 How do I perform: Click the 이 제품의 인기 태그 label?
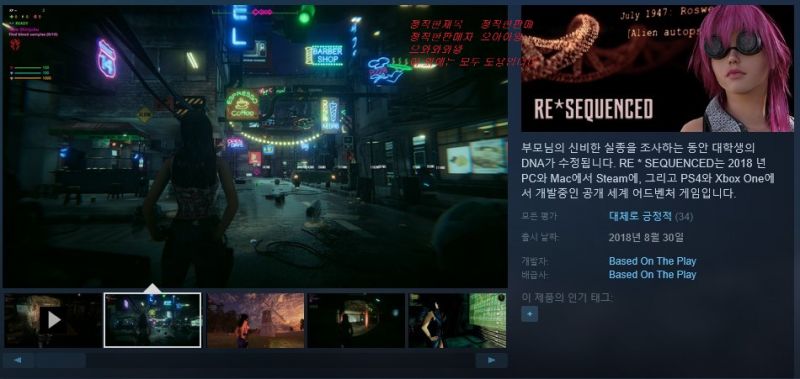pyautogui.click(x=565, y=297)
